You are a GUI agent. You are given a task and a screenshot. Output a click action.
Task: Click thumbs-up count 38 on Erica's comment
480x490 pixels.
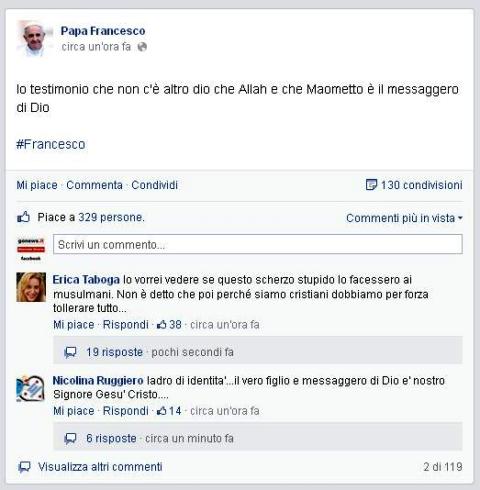[x=170, y=324]
